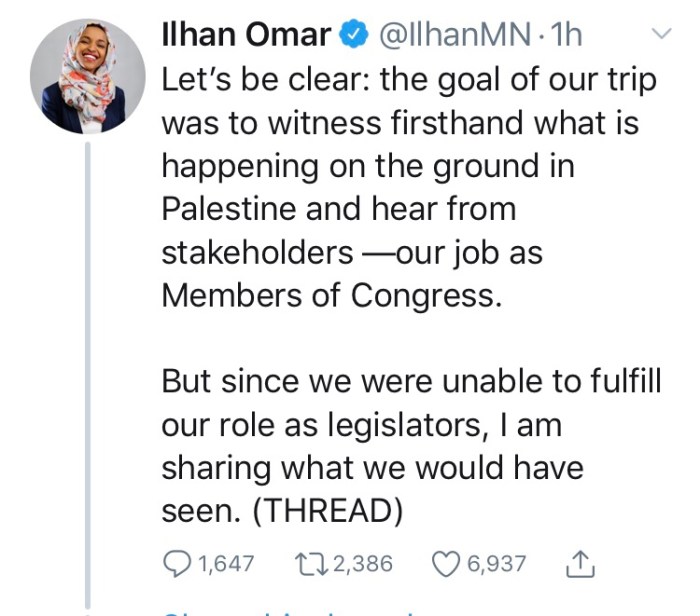Click the reply speech bubble icon
The image size is (700, 616).
coord(176,564)
